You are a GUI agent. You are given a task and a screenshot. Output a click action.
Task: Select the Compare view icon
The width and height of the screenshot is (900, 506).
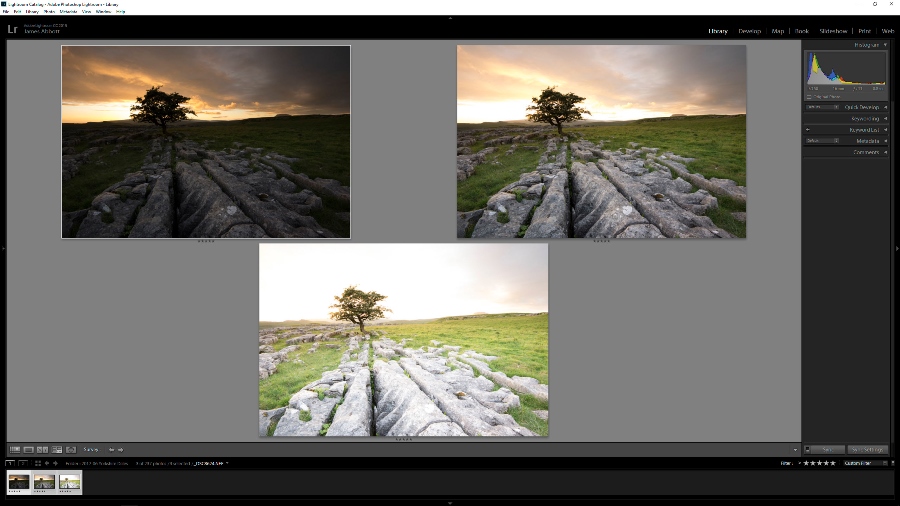(43, 449)
